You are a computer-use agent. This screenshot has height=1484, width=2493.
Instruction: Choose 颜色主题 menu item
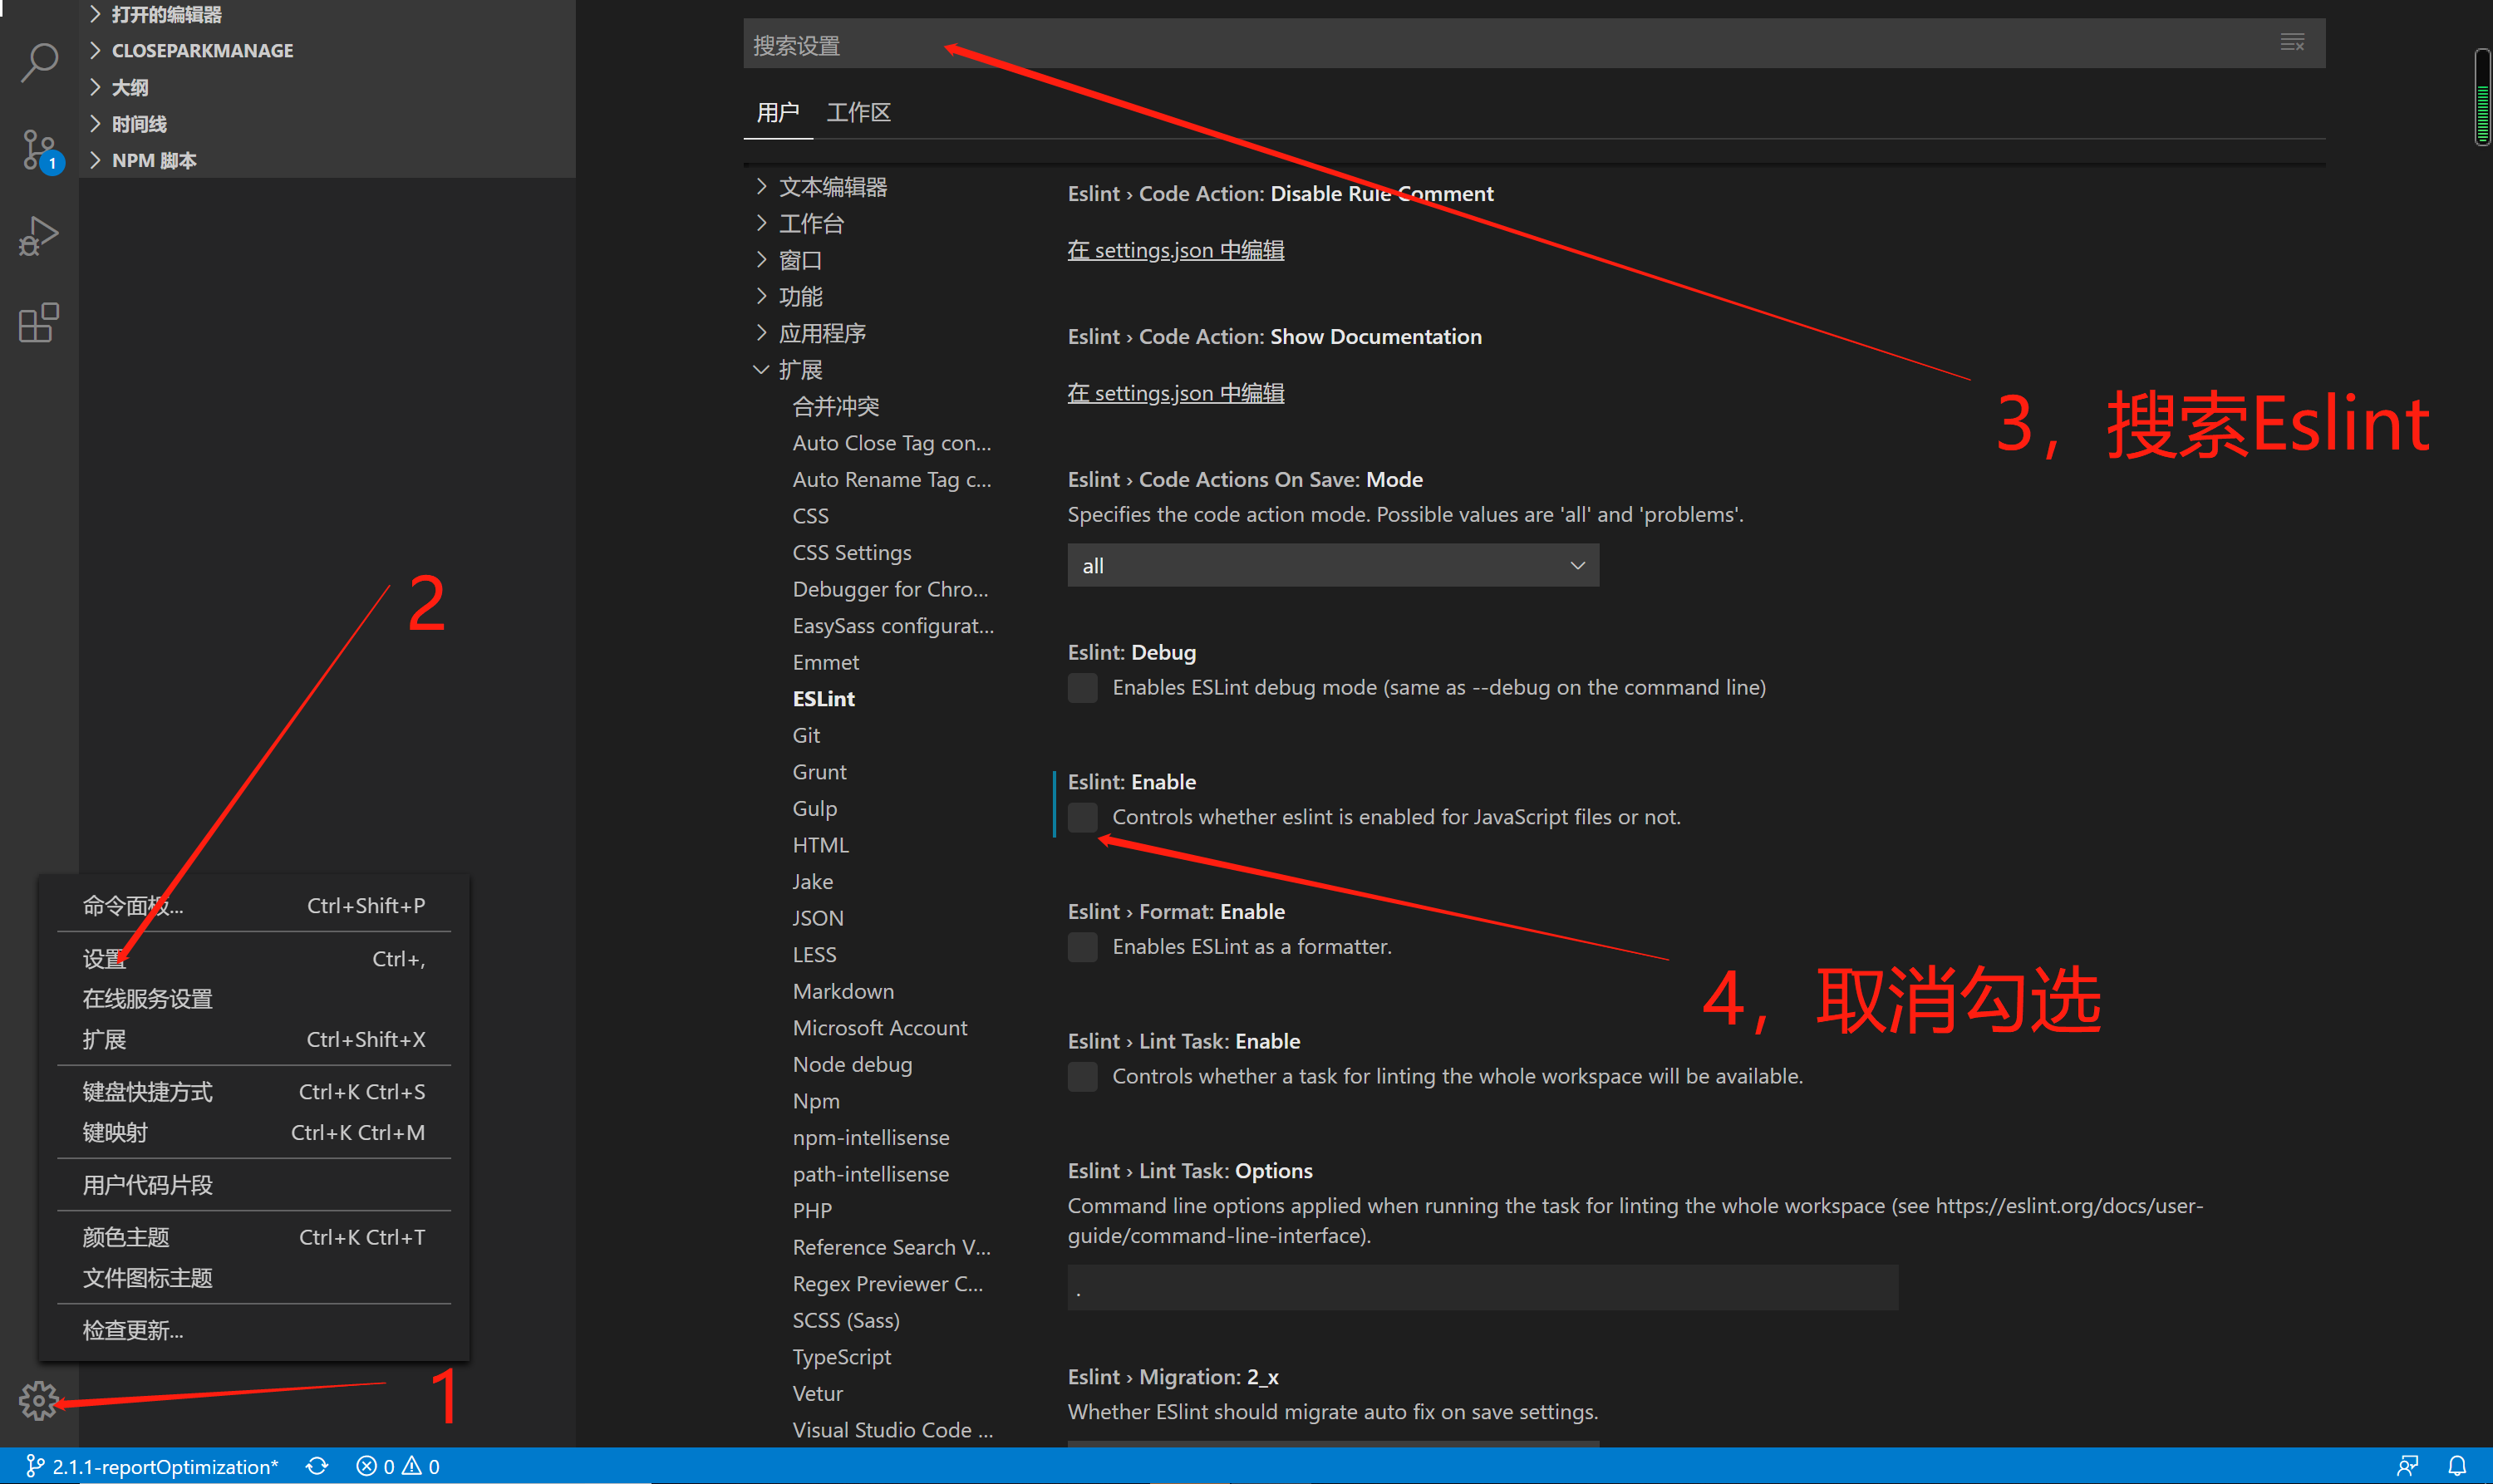(254, 1238)
